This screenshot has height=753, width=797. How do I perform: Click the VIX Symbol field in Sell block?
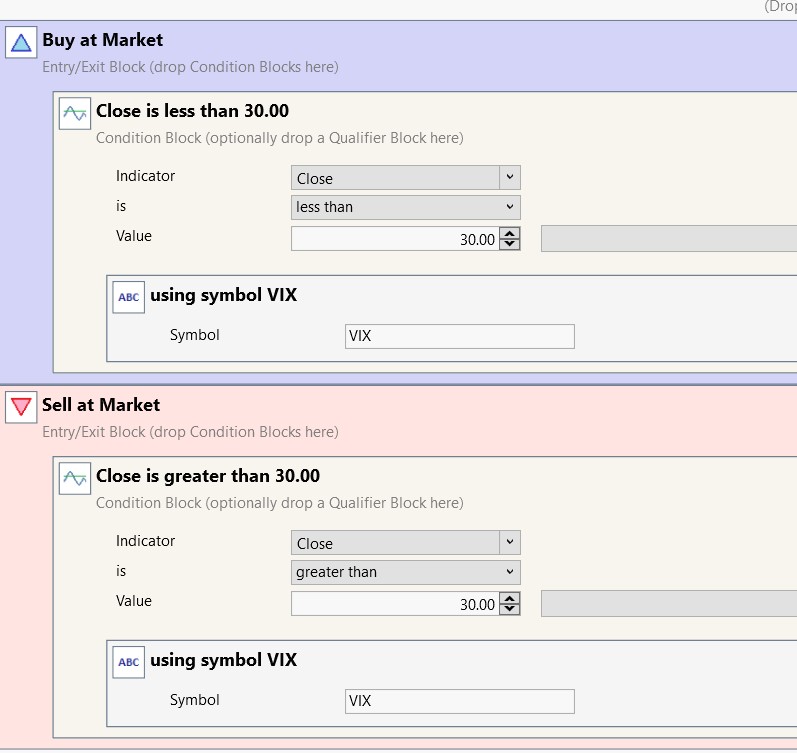(459, 701)
